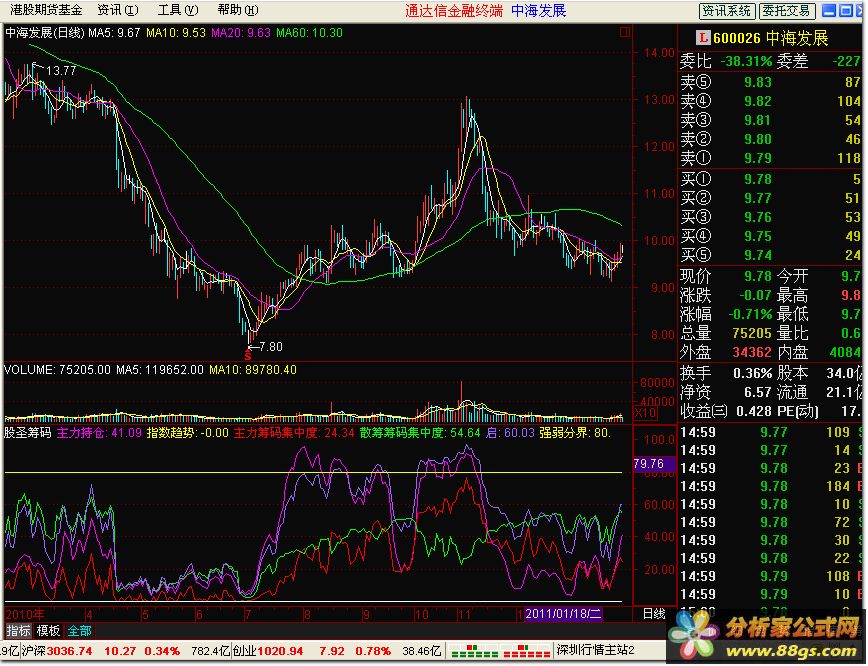Viewport: 868px width, 666px height.
Task: Minimize the window with the blue minimize icon
Action: (829, 11)
